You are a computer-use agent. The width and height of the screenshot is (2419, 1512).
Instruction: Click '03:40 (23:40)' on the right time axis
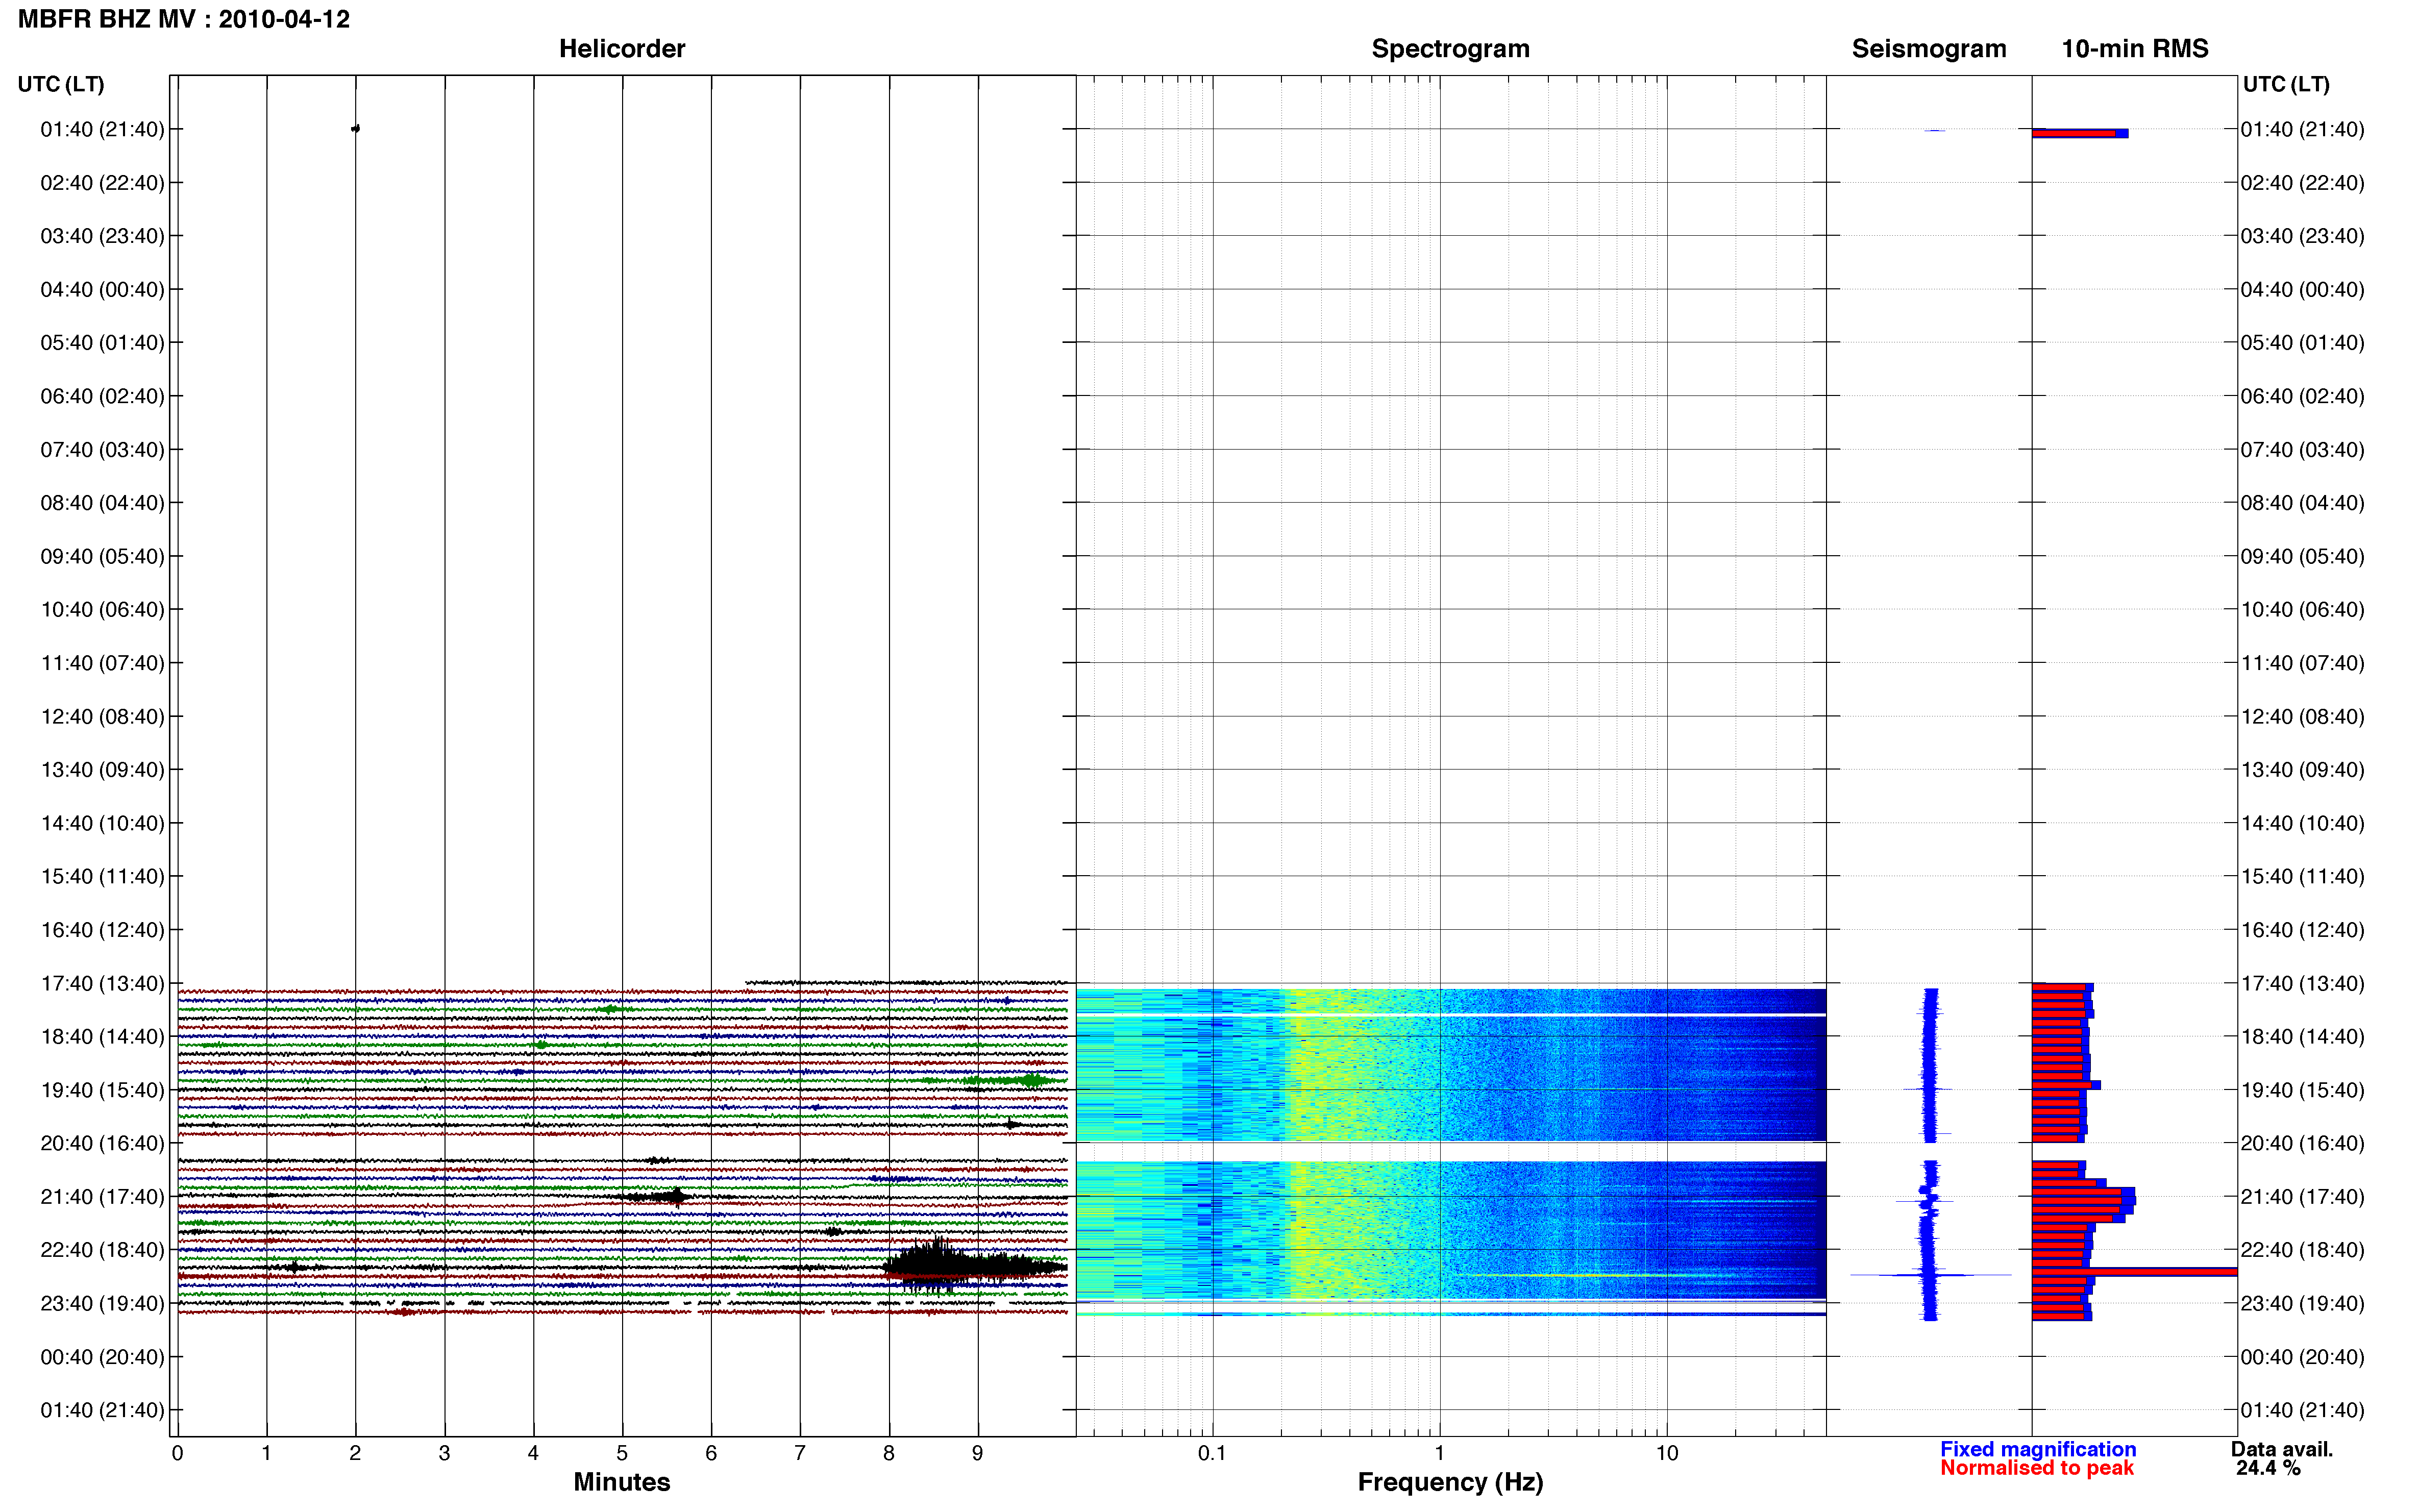(x=2302, y=236)
